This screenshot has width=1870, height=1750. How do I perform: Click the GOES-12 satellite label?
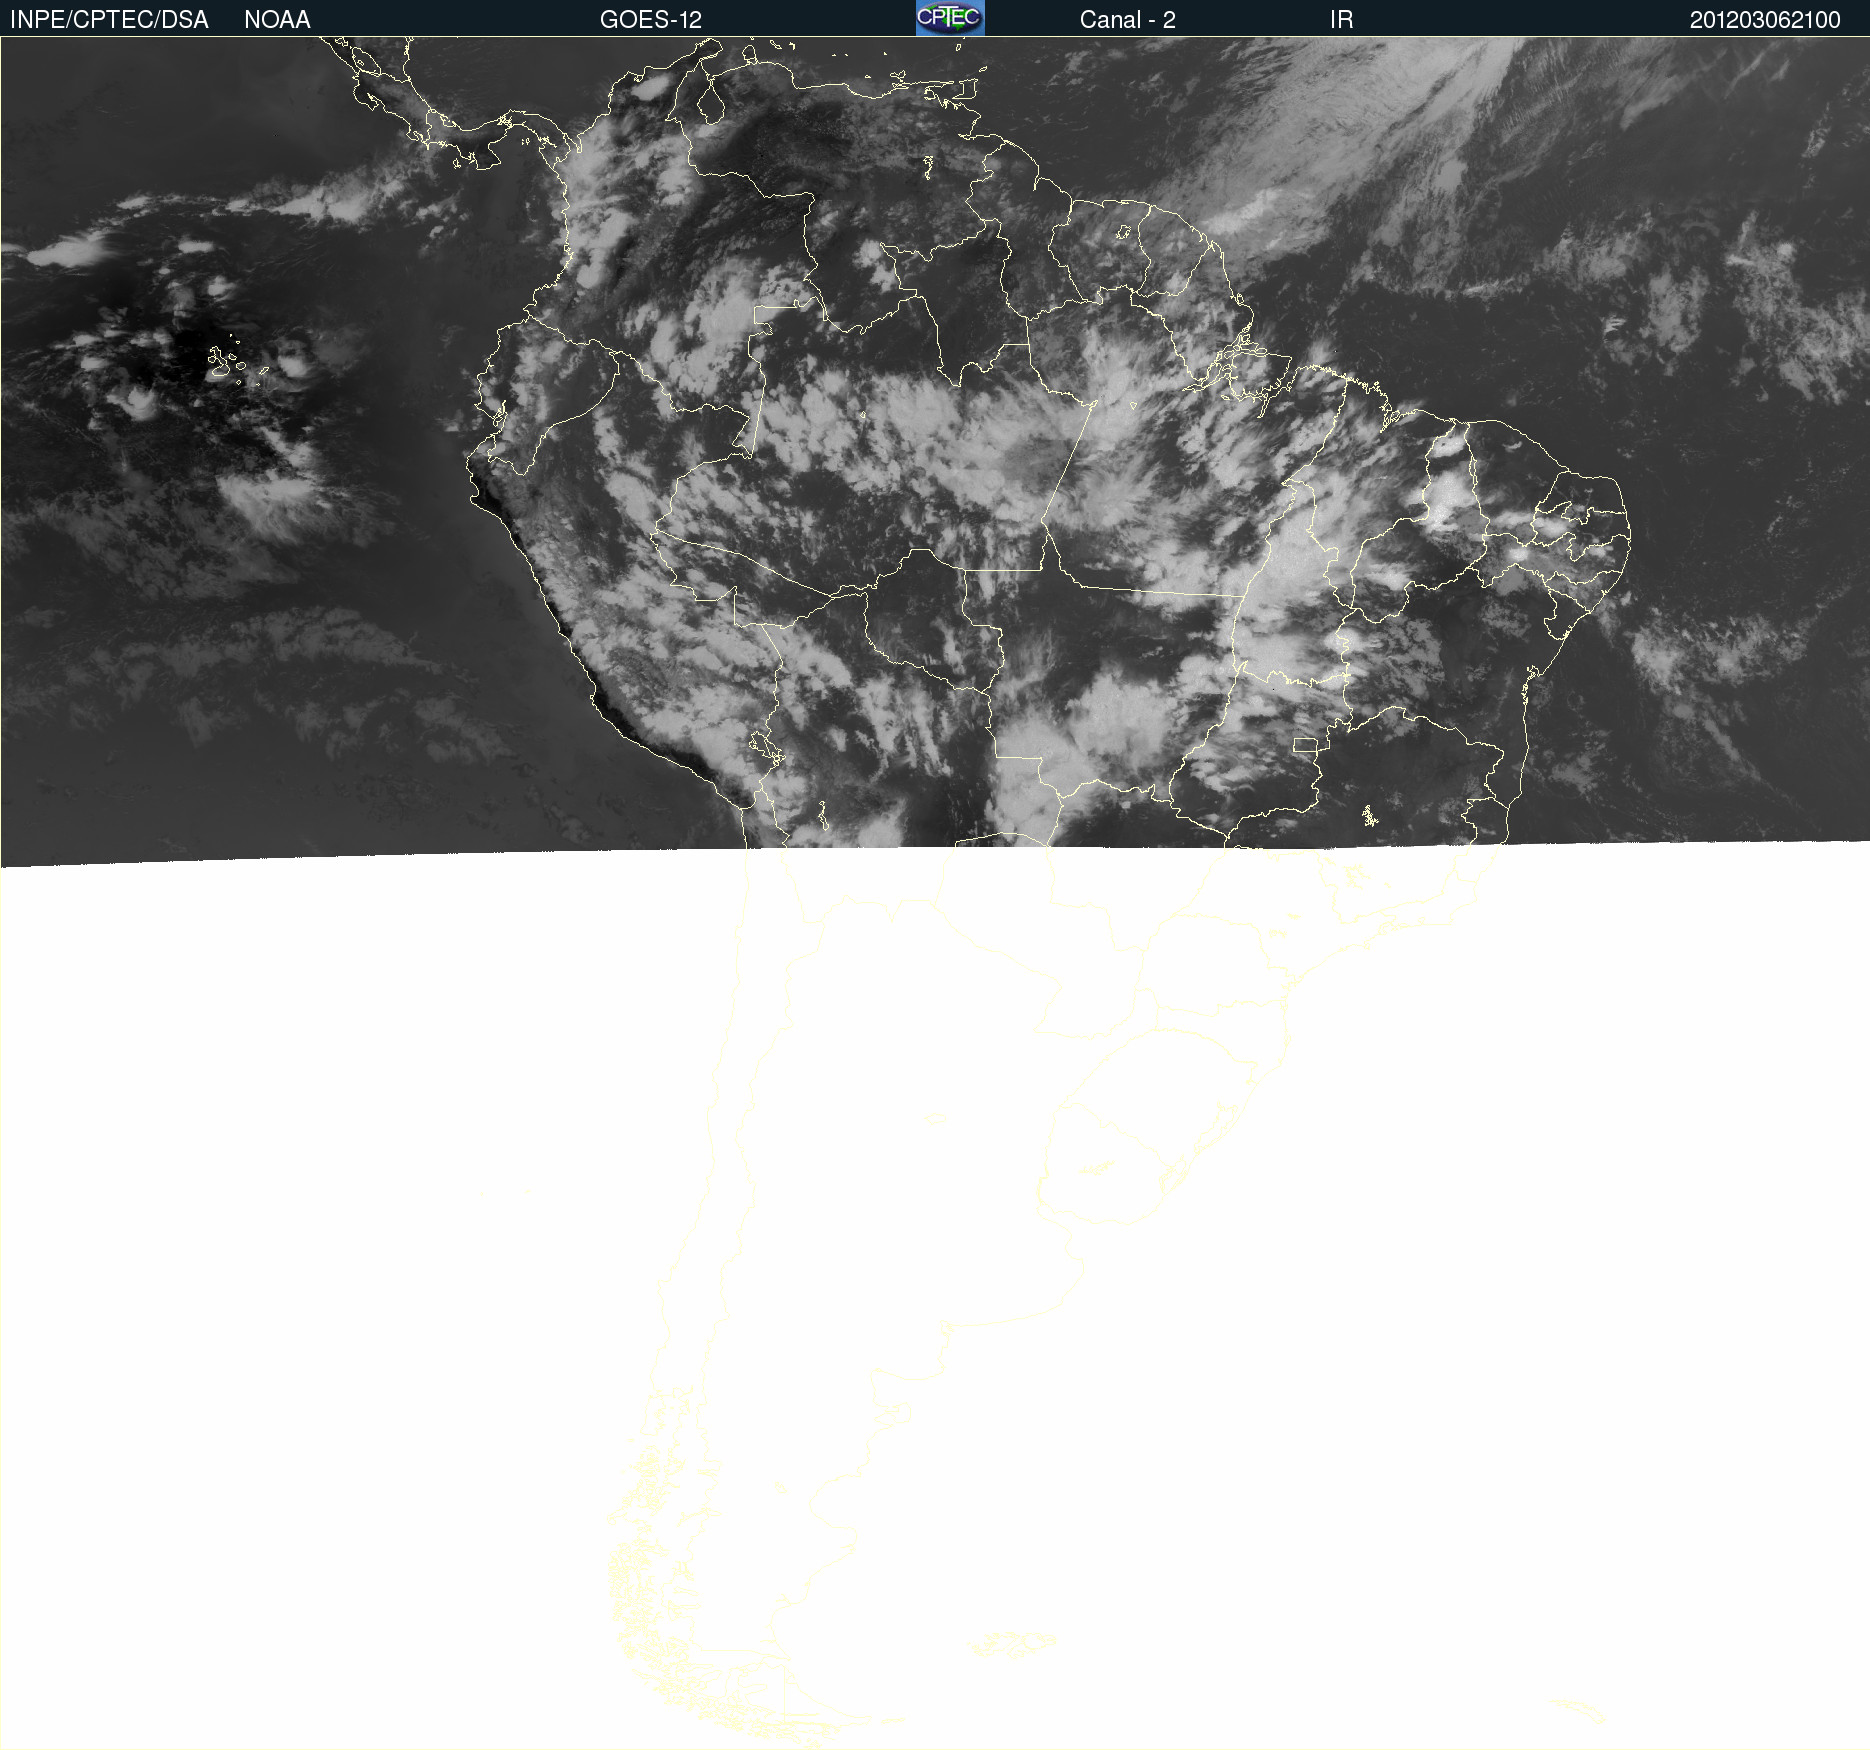tap(651, 20)
